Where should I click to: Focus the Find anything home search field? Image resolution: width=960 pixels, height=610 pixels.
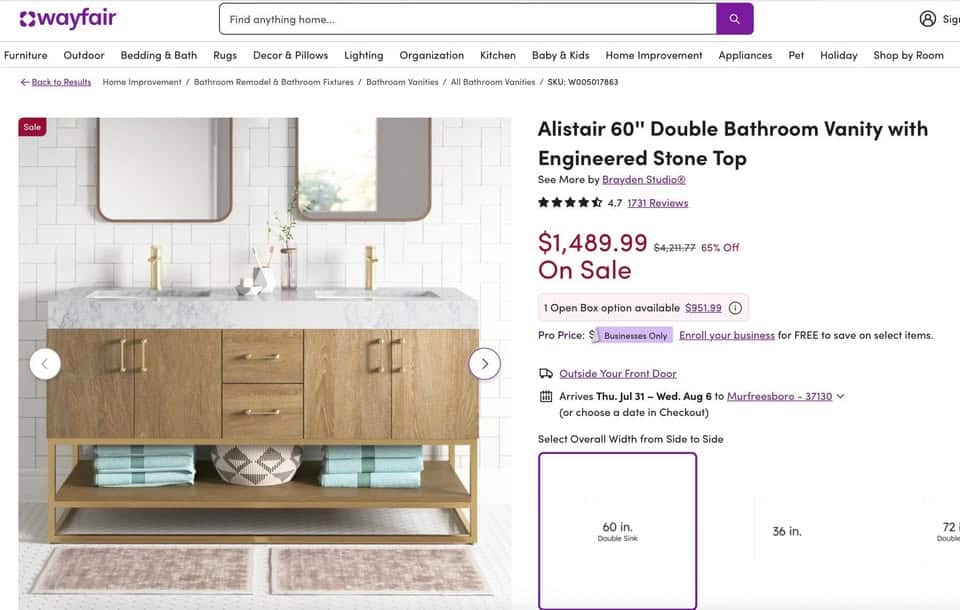click(468, 19)
